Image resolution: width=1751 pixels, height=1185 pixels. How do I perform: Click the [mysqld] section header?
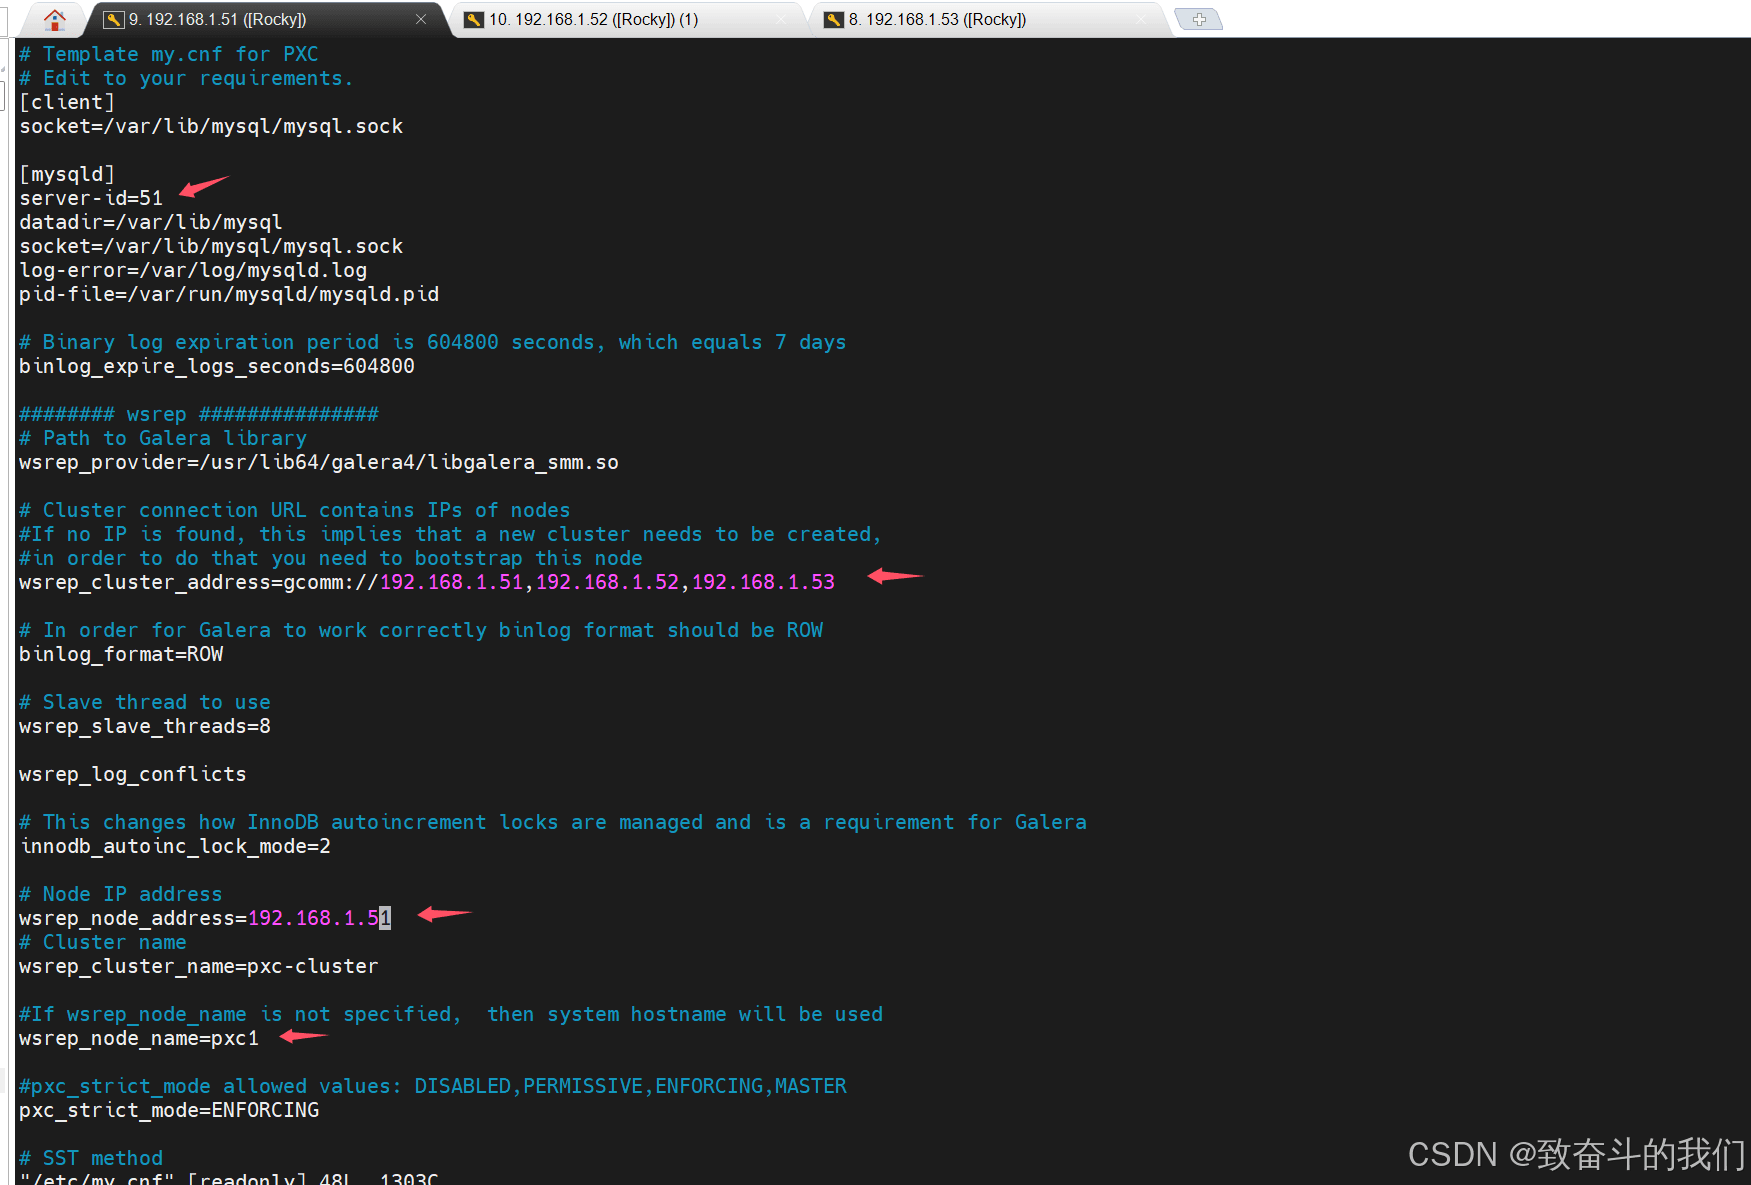[x=67, y=174]
